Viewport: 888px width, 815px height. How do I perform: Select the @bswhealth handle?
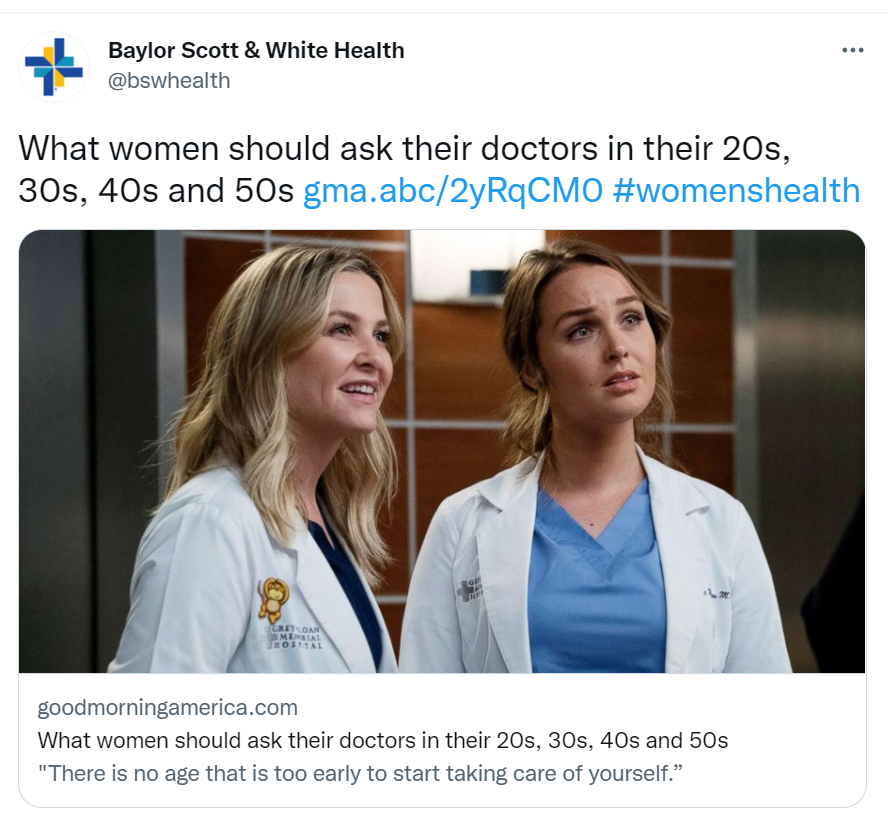[x=169, y=80]
